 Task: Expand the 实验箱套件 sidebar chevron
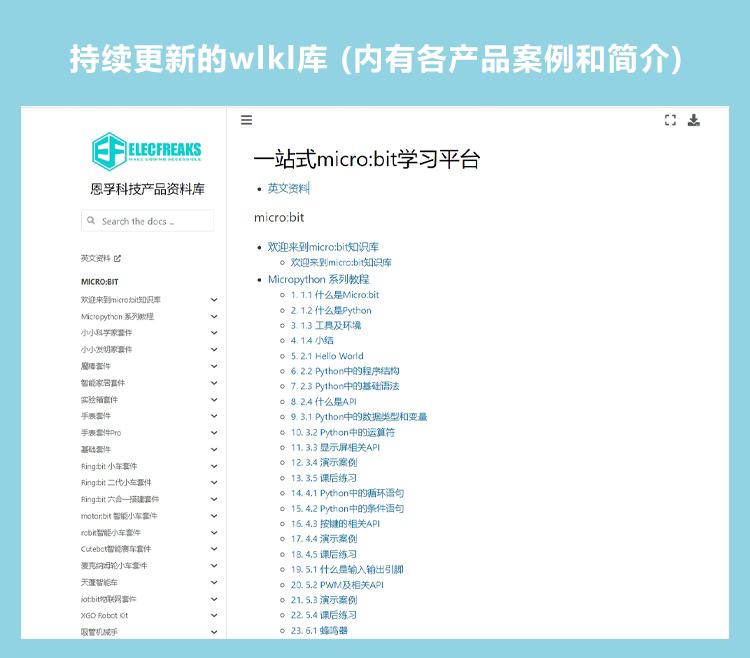(x=214, y=400)
